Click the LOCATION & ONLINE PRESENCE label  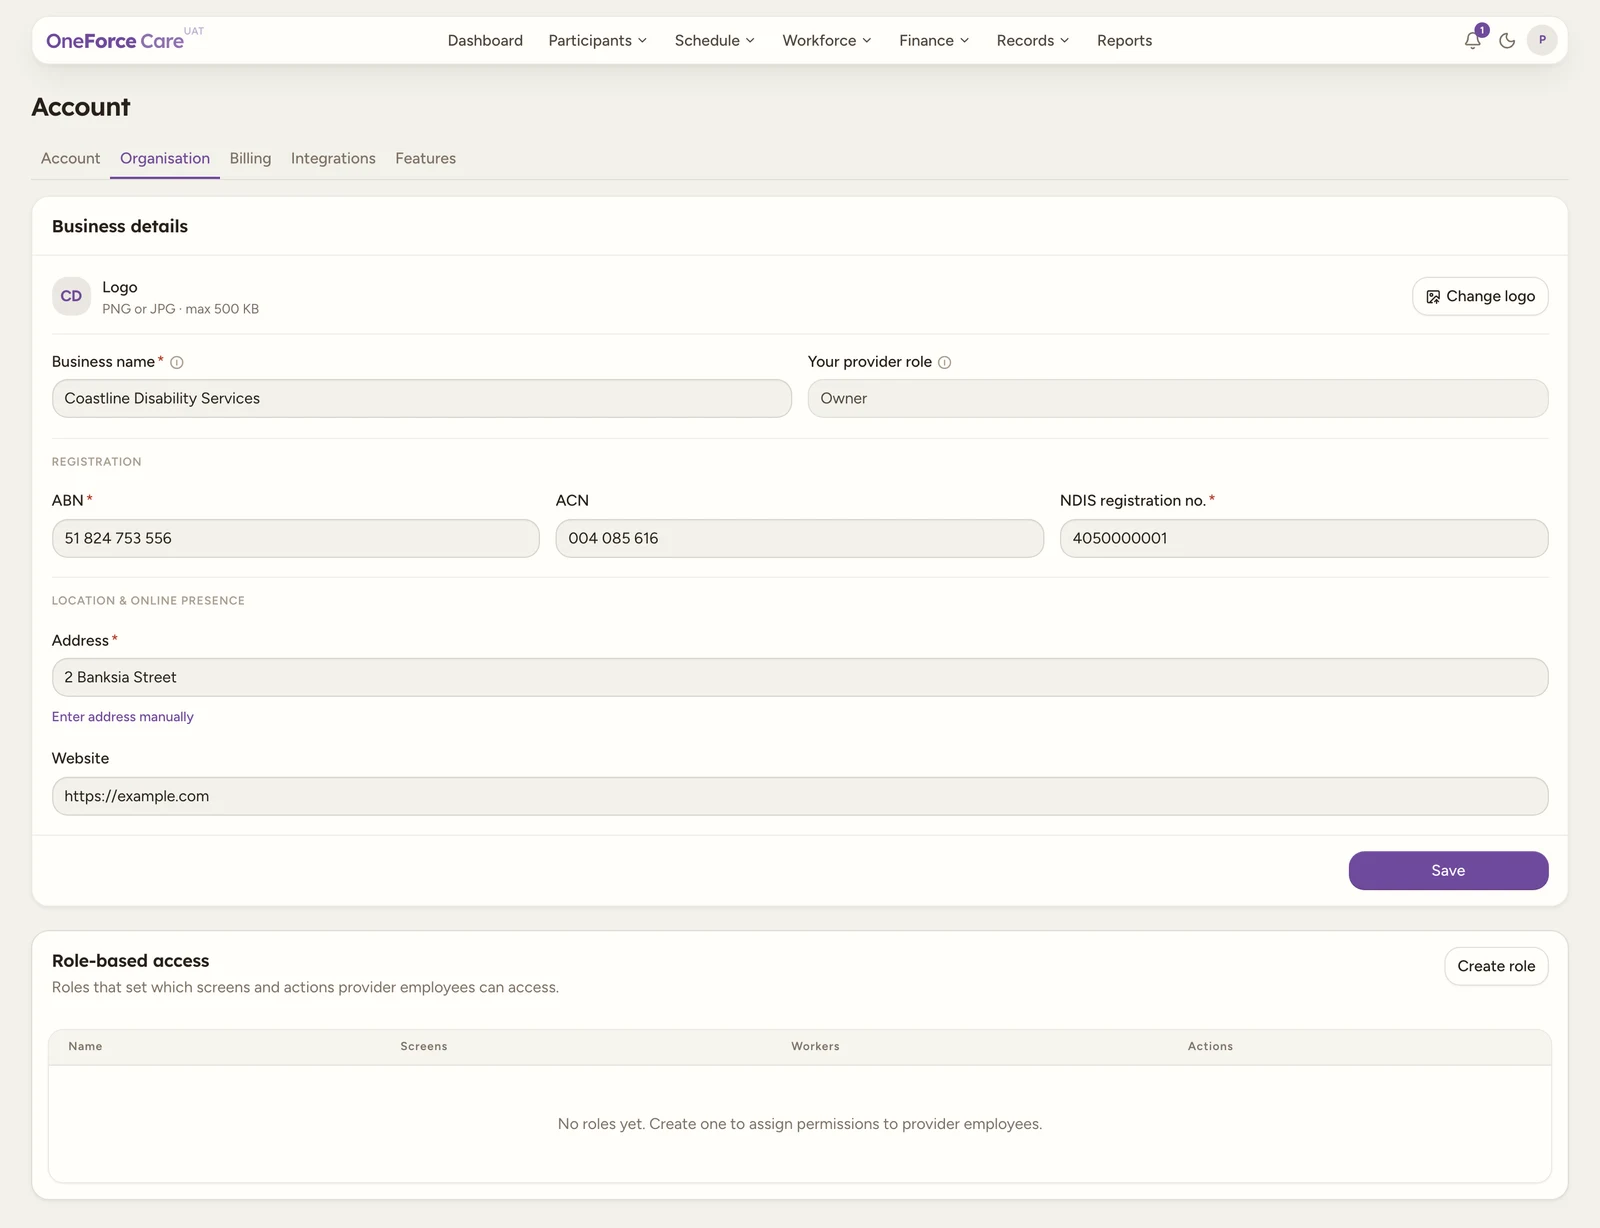(148, 601)
